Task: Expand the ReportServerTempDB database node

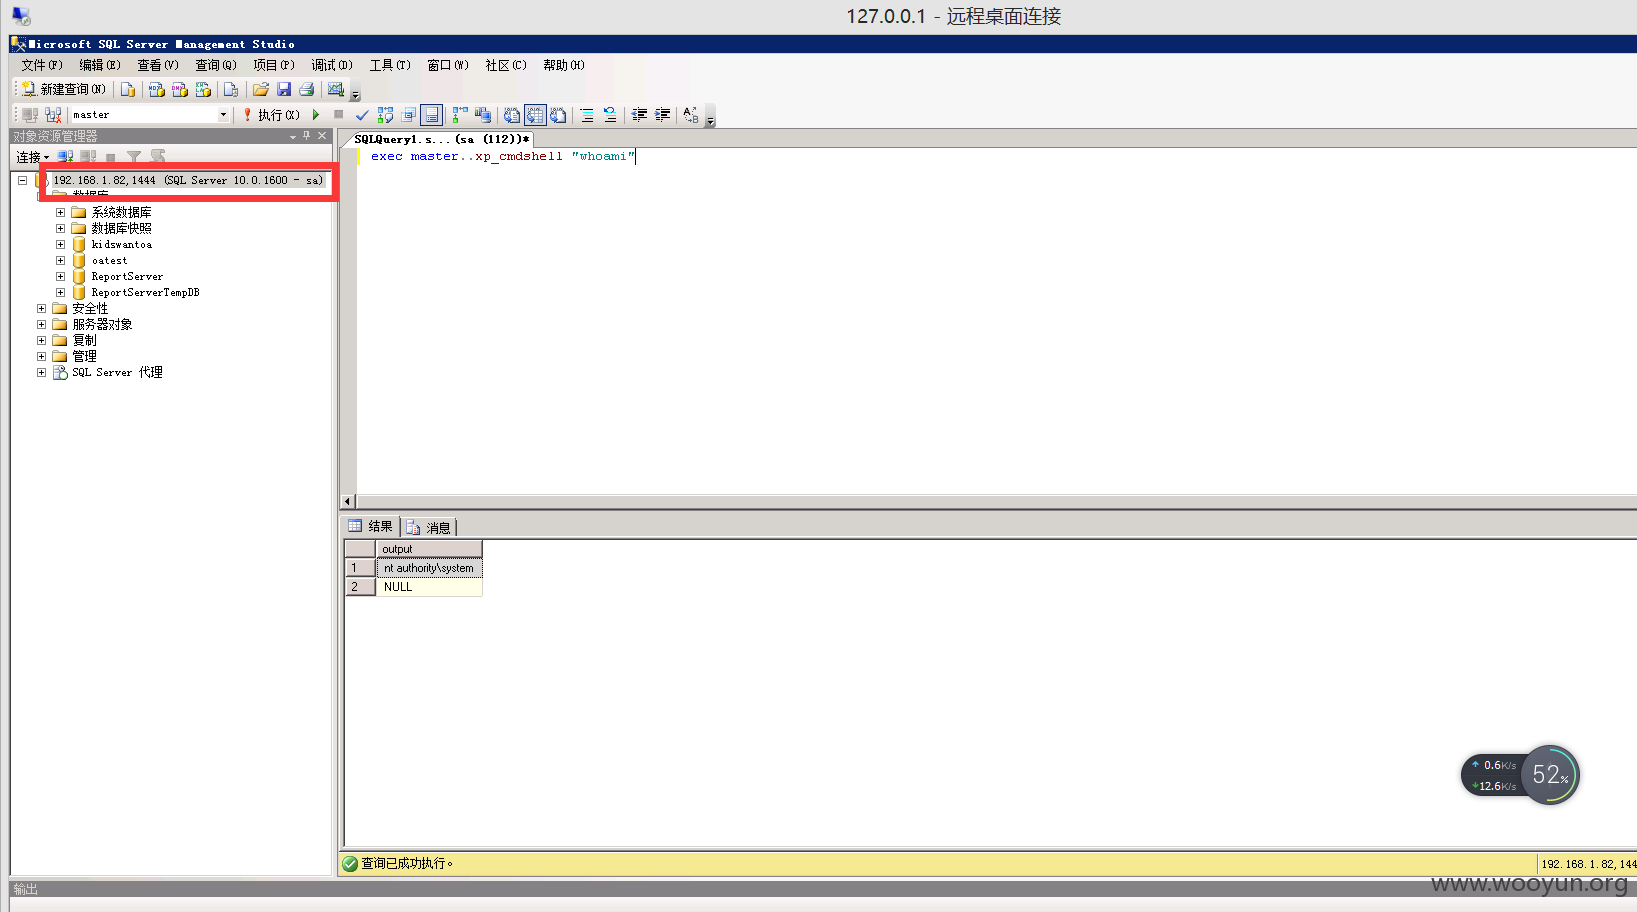Action: (x=60, y=293)
